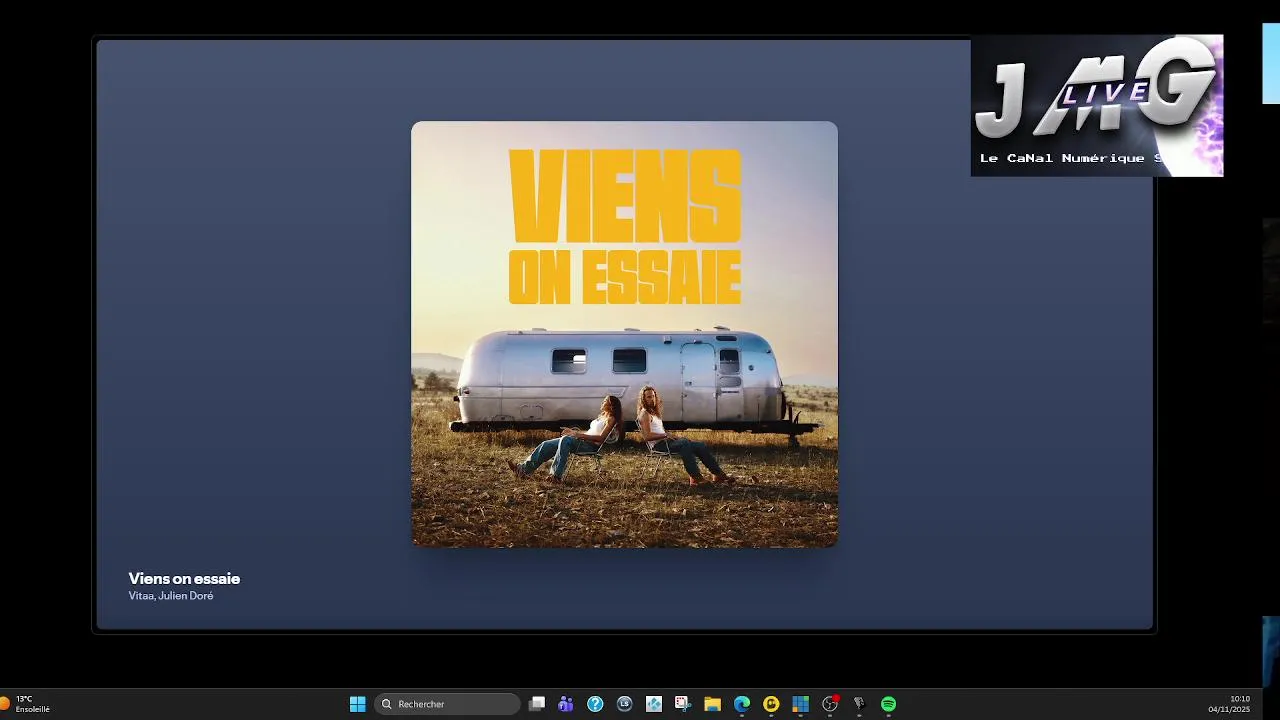Click the Rechercher taskbar search box
This screenshot has width=1280, height=720.
[447, 704]
